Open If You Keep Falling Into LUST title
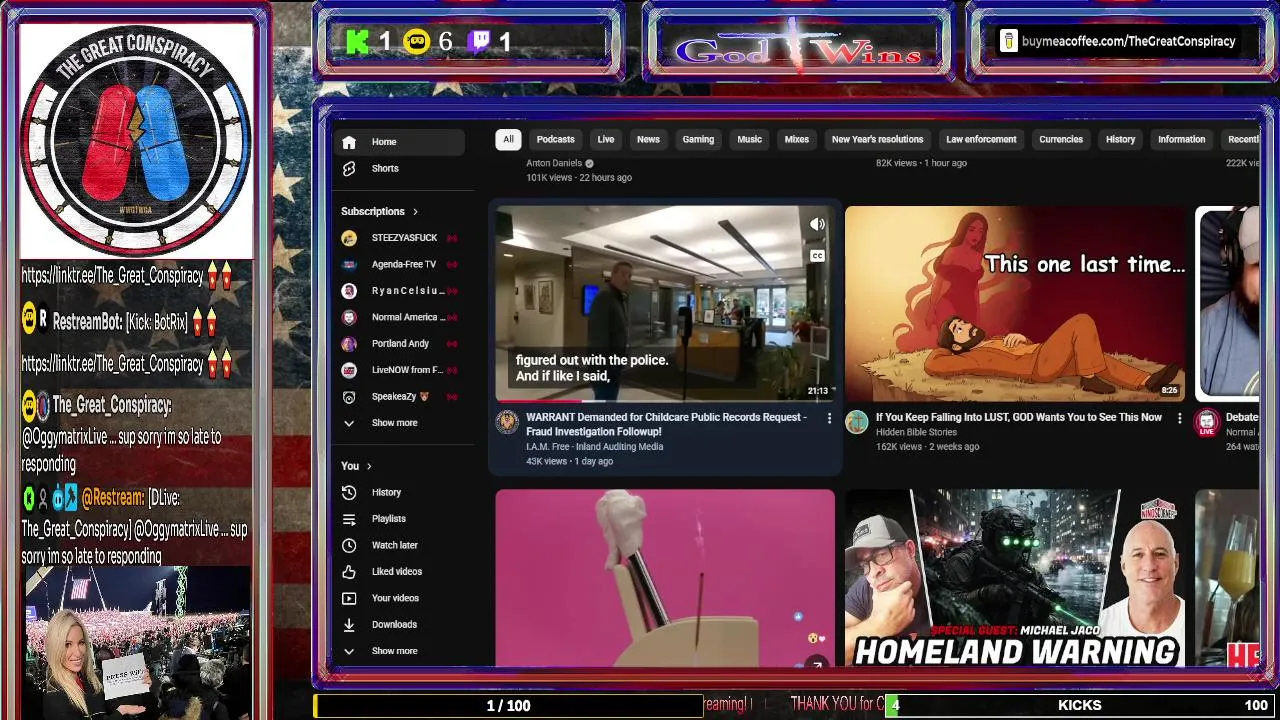1280x720 pixels. coord(1019,417)
